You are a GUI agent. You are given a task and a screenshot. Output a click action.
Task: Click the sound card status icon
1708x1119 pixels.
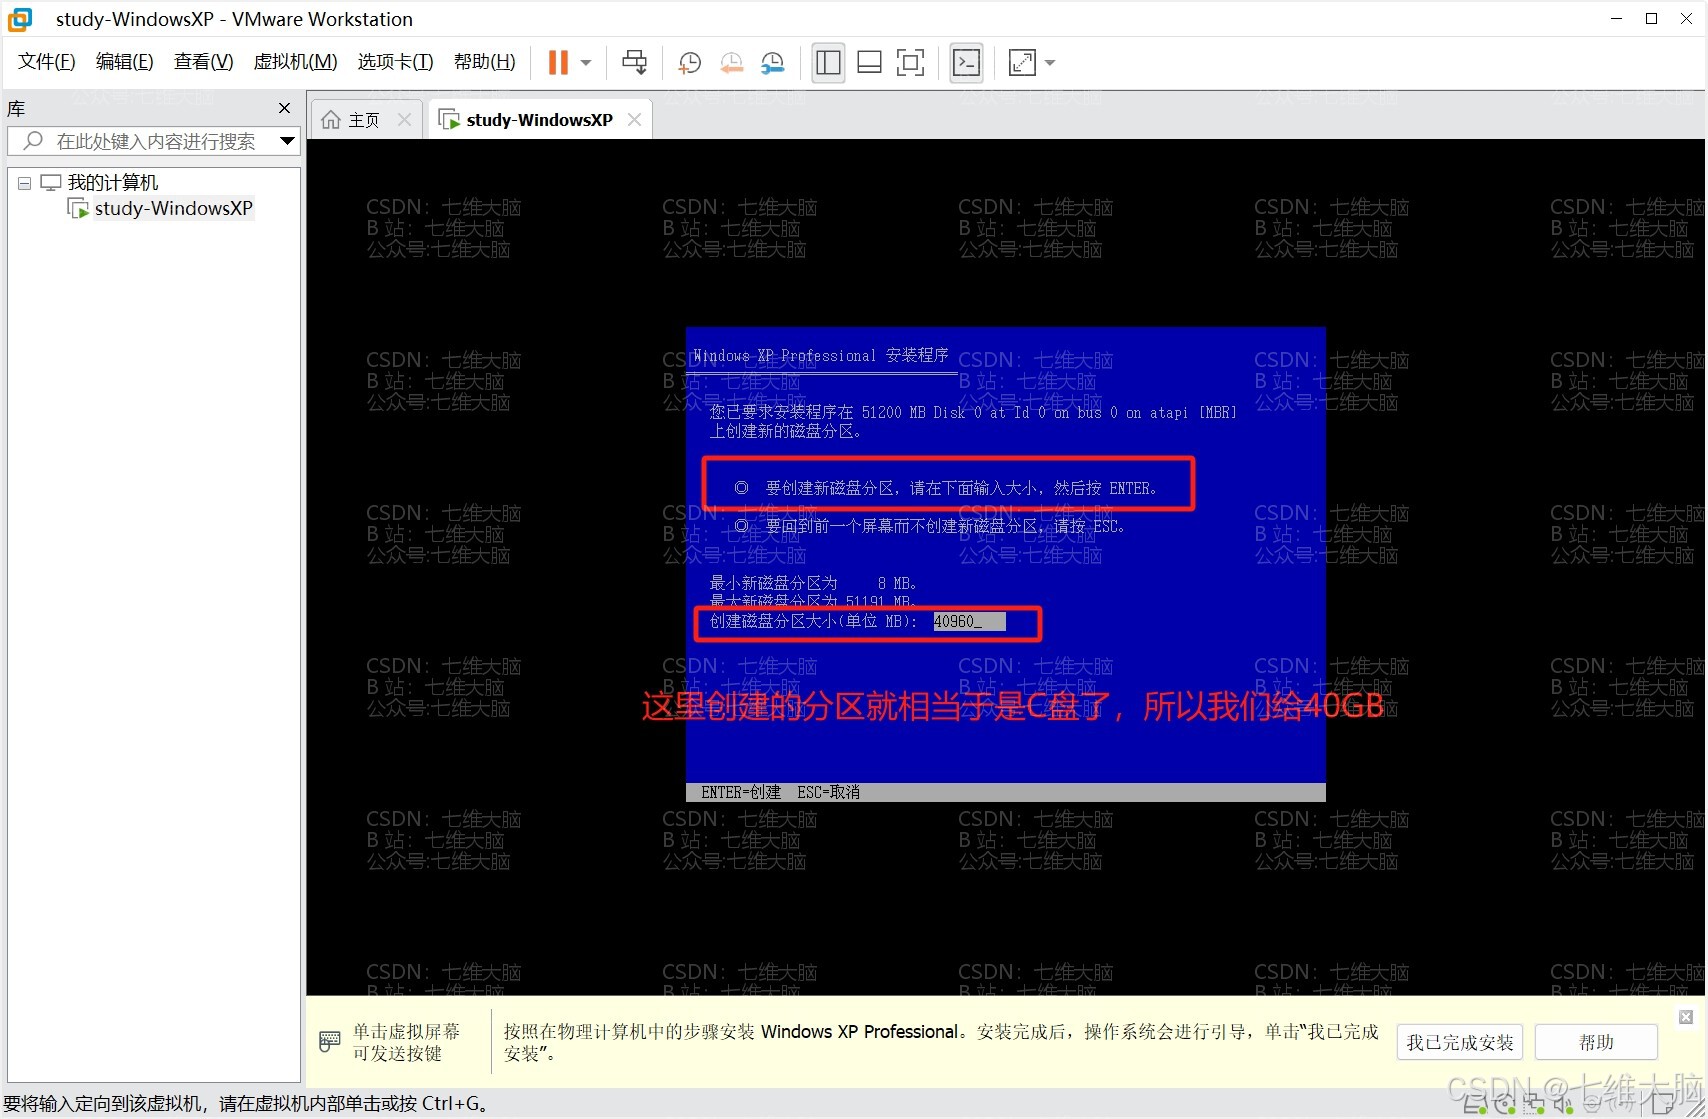pos(1562,1105)
